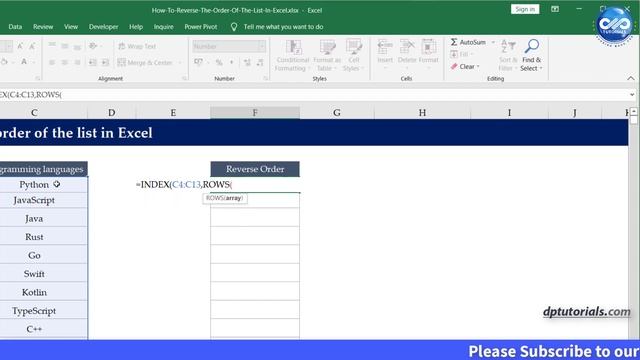Click the Ribbon Display Options icon
Viewport: 640px width, 360px height.
pos(555,9)
